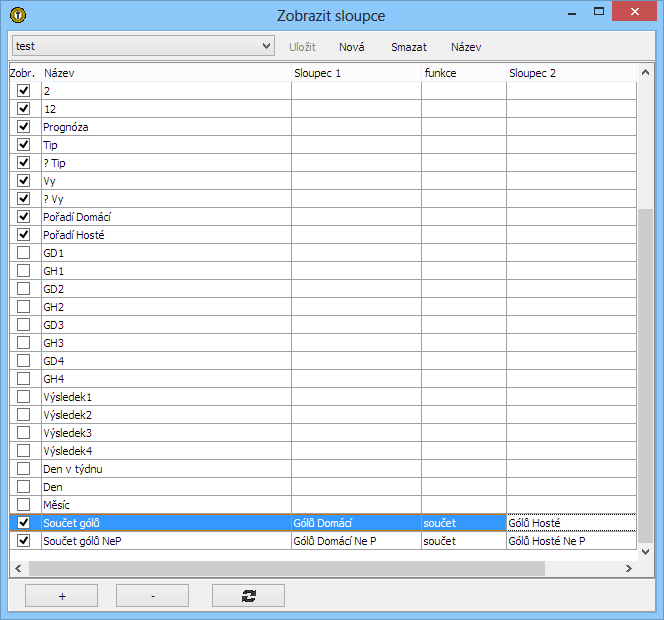Click the funkce column header

pyautogui.click(x=464, y=73)
